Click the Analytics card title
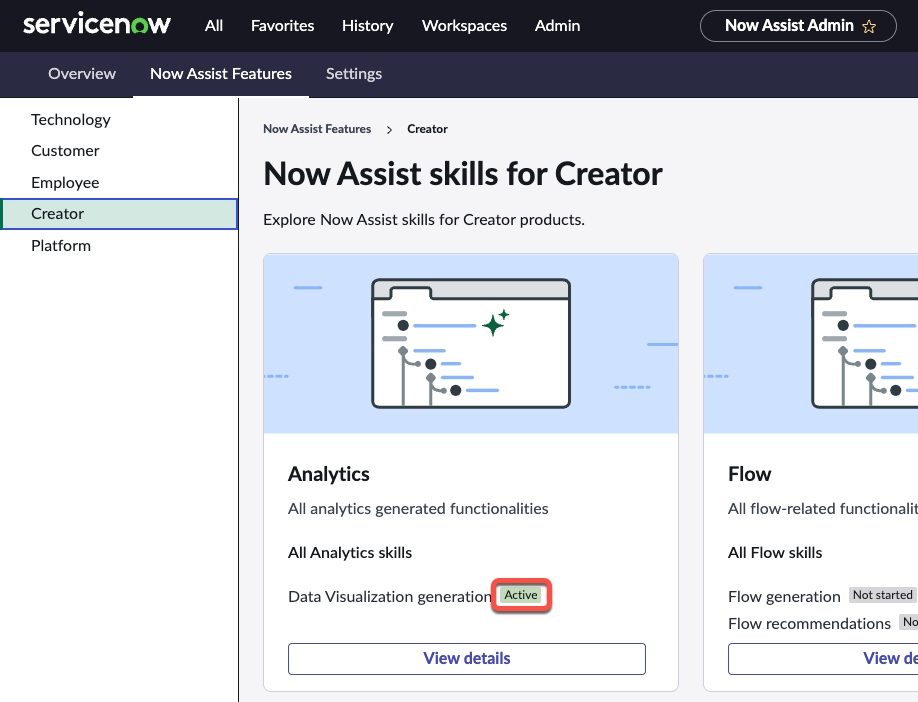 pyautogui.click(x=328, y=474)
